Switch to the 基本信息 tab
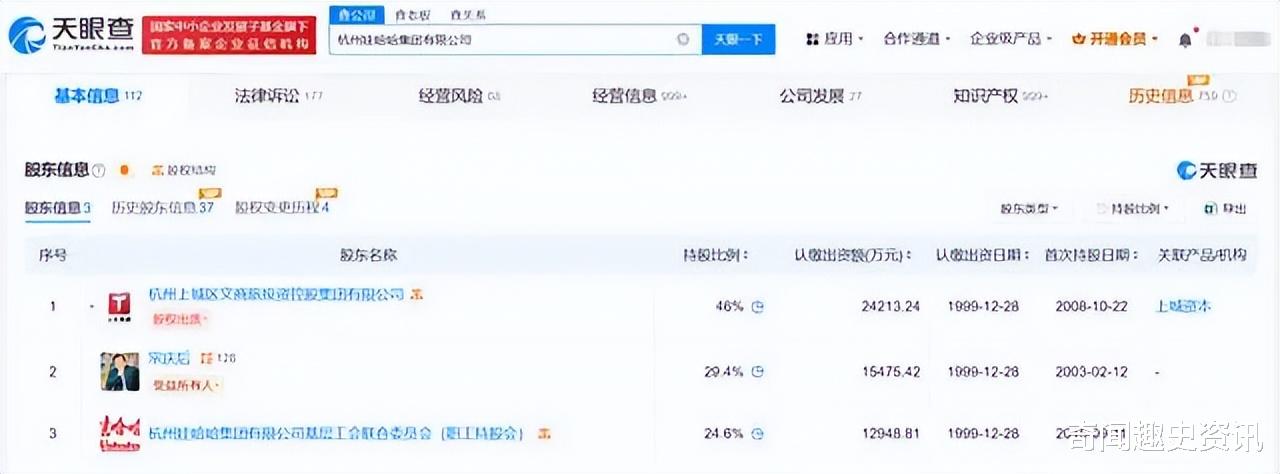The height and width of the screenshot is (474, 1280). [x=98, y=96]
